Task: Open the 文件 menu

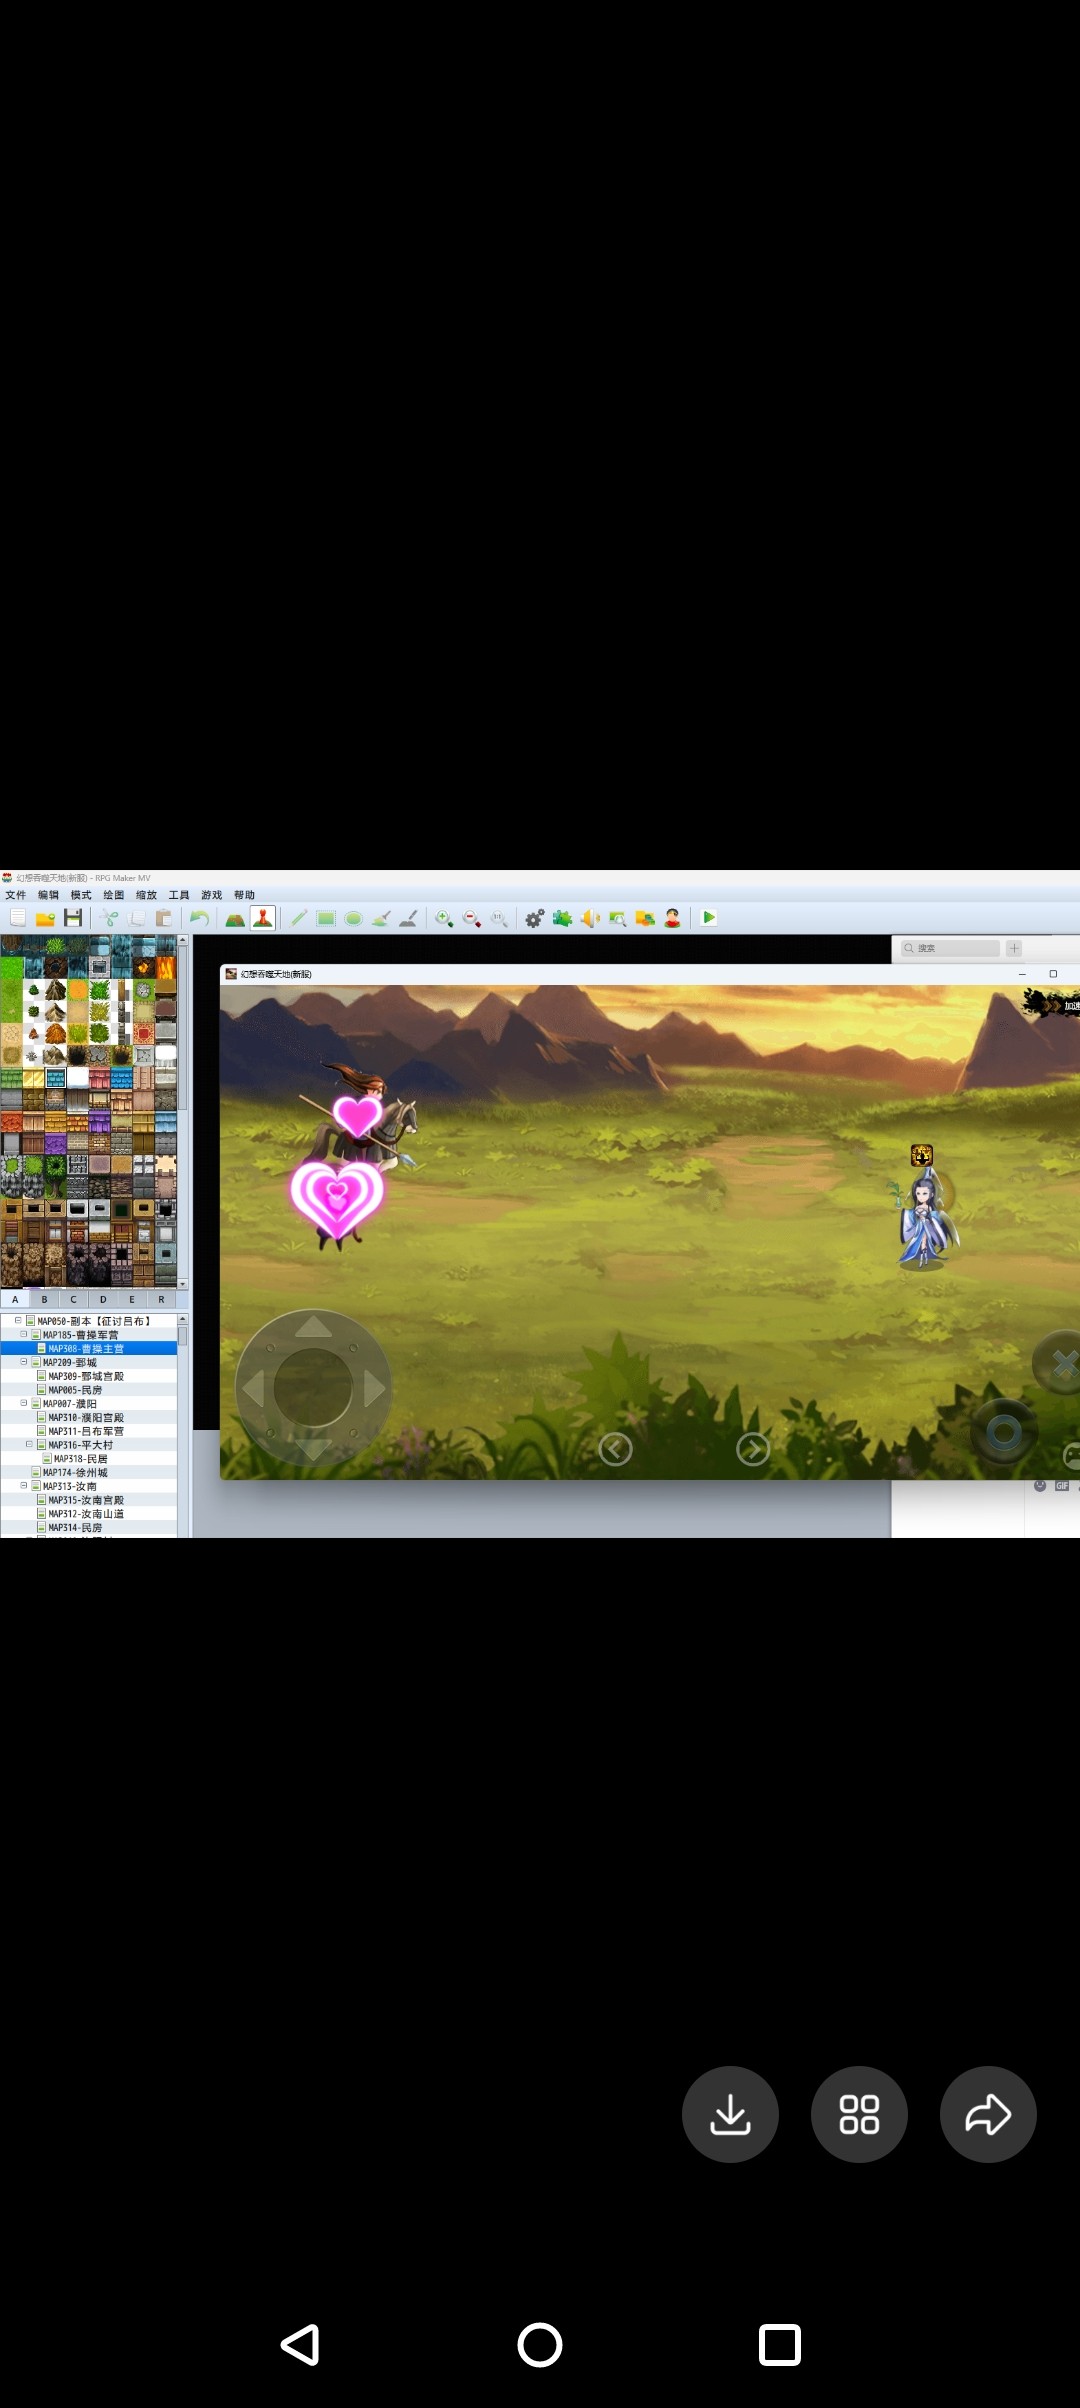Action: 16,895
